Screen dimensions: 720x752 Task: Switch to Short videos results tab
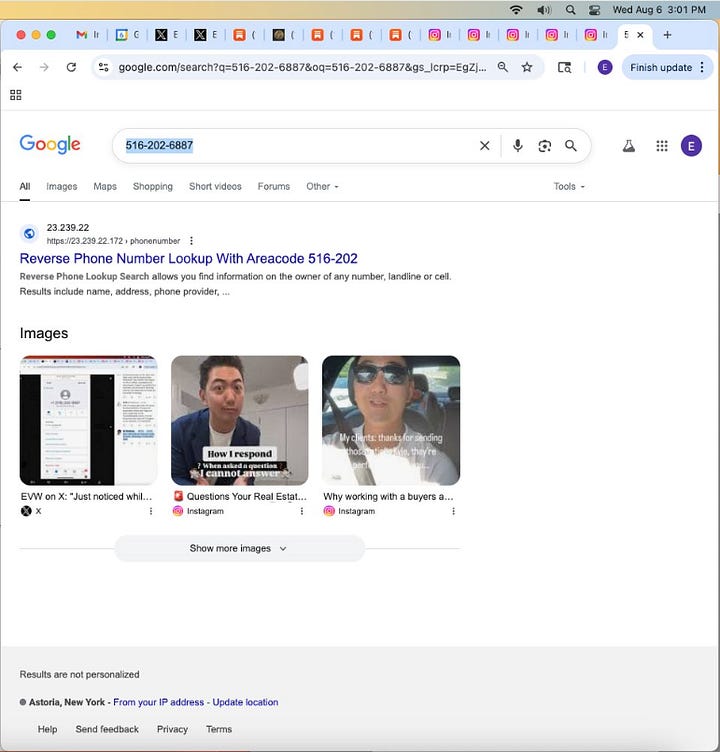pyautogui.click(x=215, y=187)
